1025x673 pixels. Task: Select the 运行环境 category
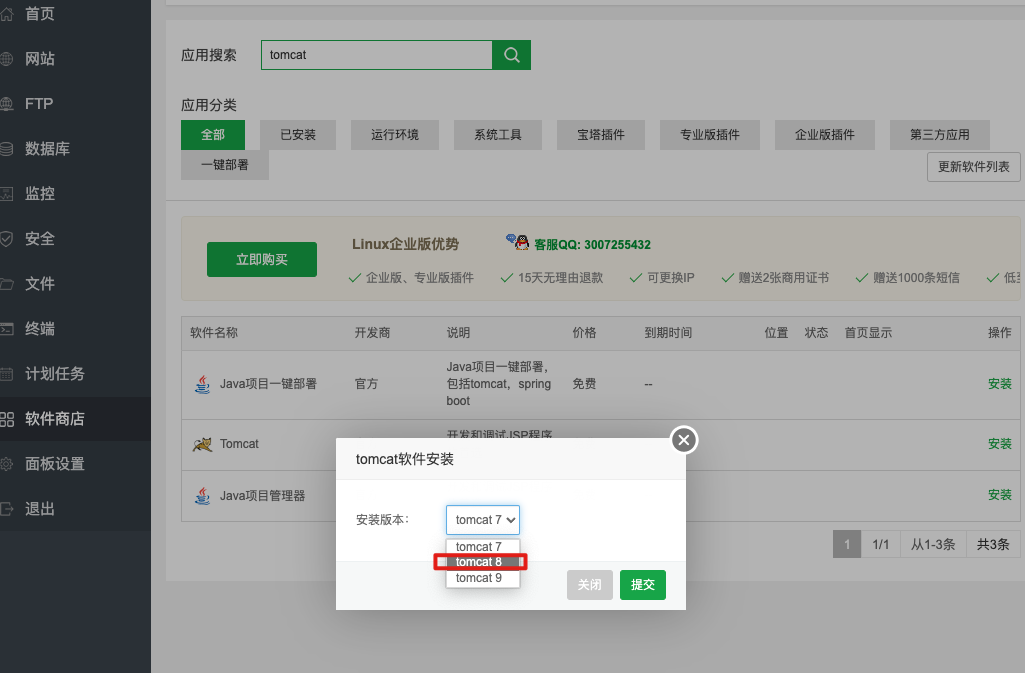click(x=394, y=135)
